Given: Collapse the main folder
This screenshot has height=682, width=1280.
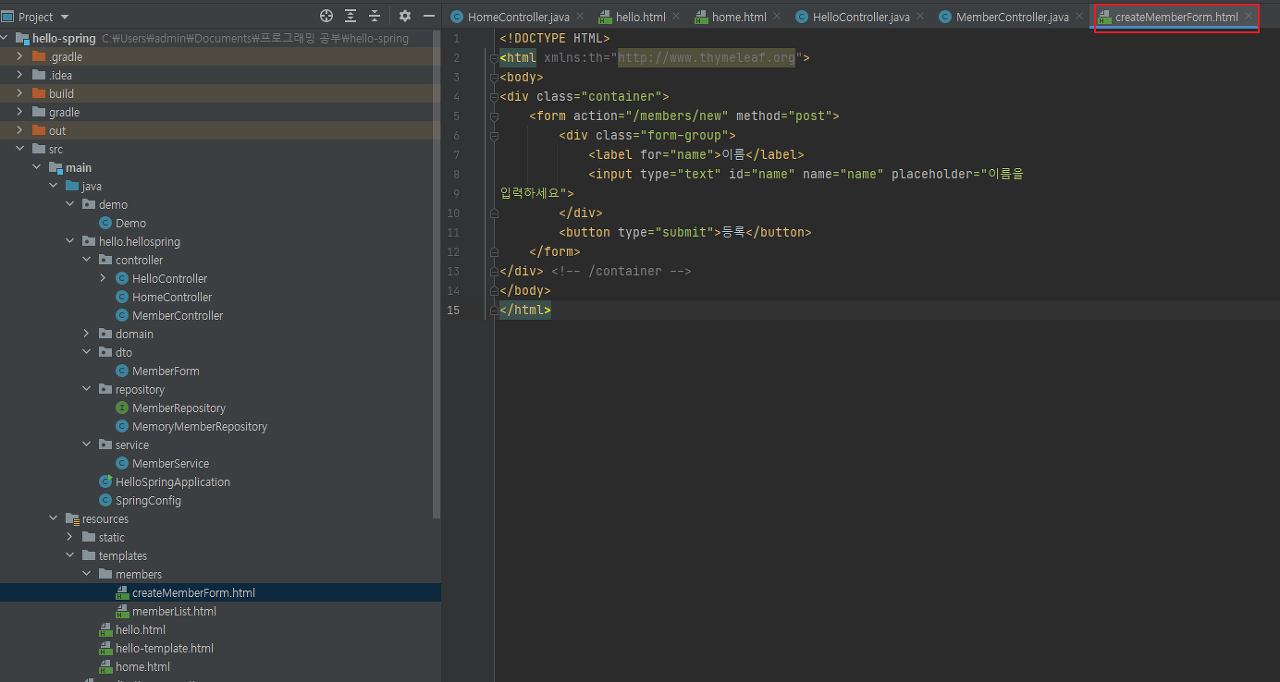Looking at the screenshot, I should pyautogui.click(x=36, y=168).
